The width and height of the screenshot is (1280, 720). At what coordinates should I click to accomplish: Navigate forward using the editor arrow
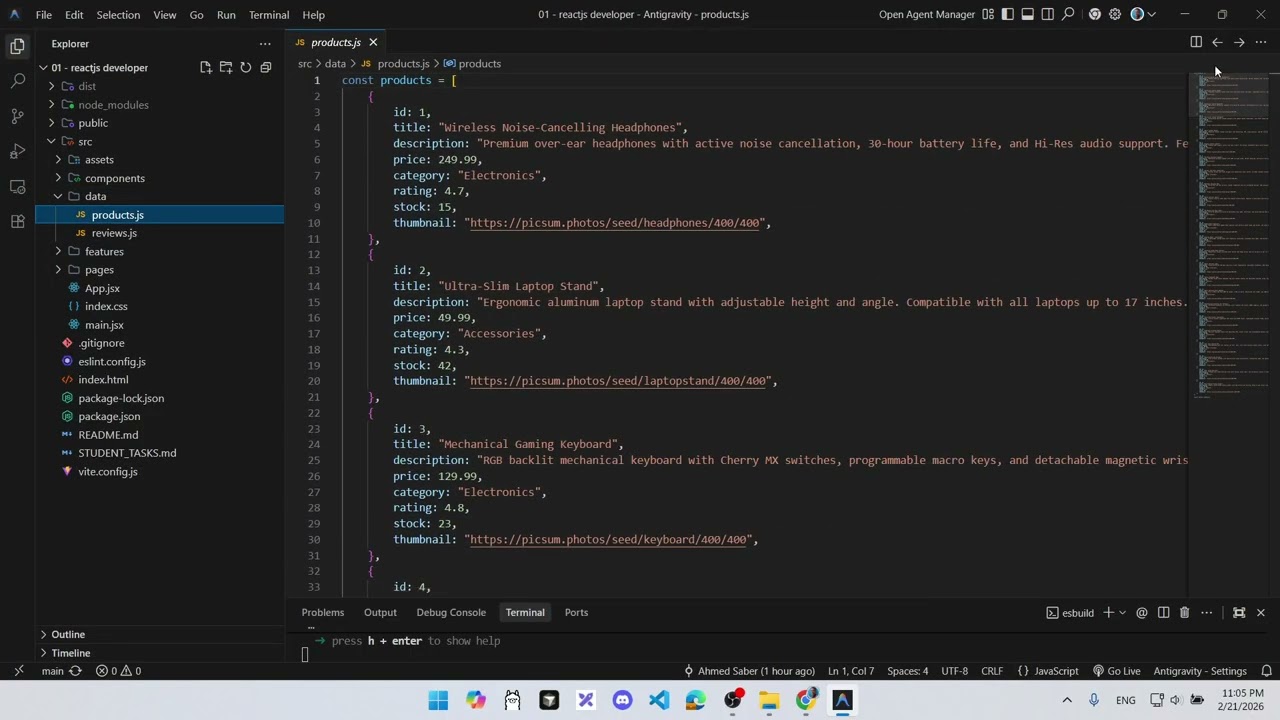1239,42
